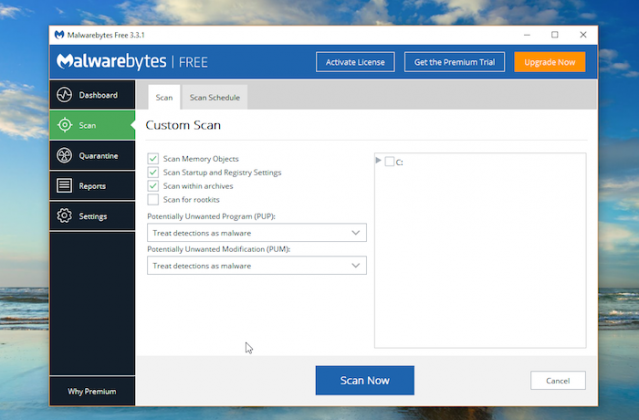Image resolution: width=639 pixels, height=420 pixels.
Task: Open Dashboard from the sidebar
Action: pyautogui.click(x=98, y=95)
